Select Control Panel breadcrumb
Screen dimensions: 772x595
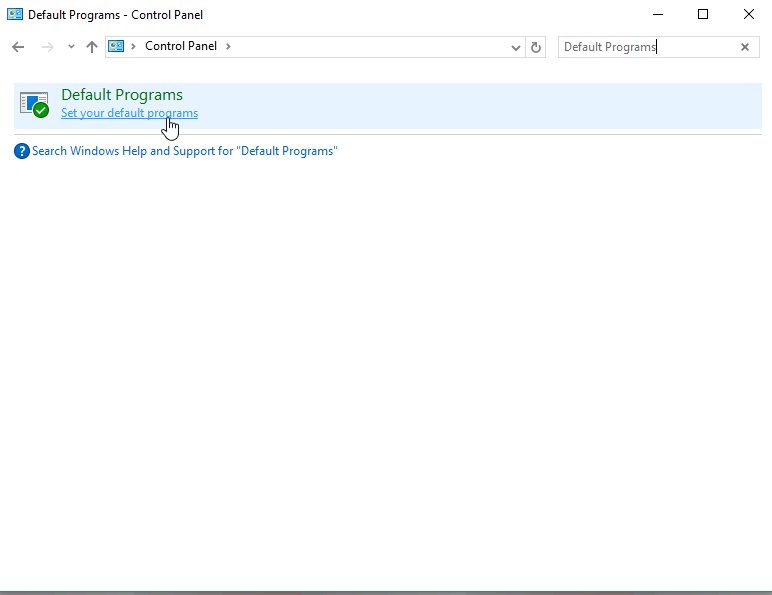click(x=181, y=46)
